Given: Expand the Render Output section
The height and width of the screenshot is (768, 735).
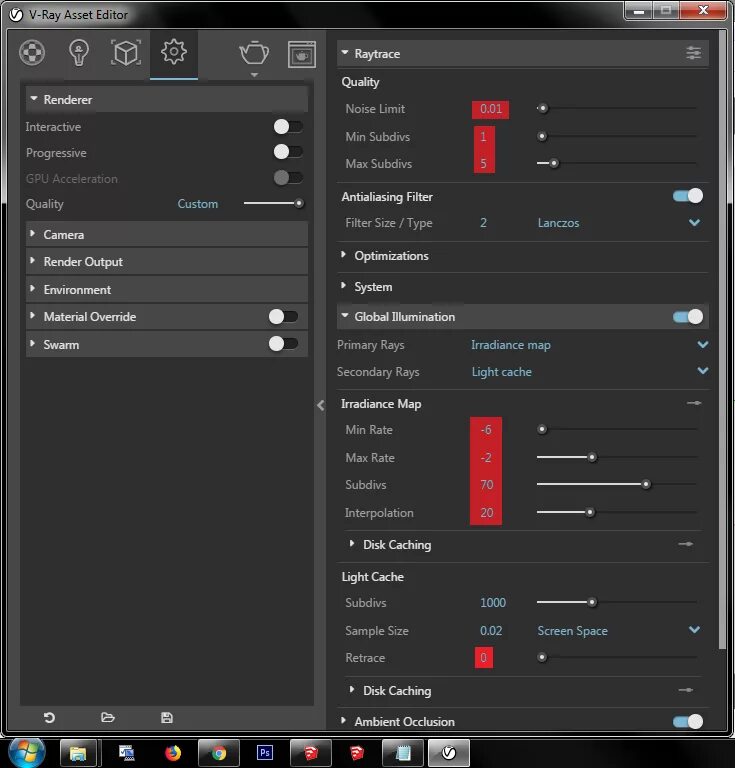Looking at the screenshot, I should 166,262.
